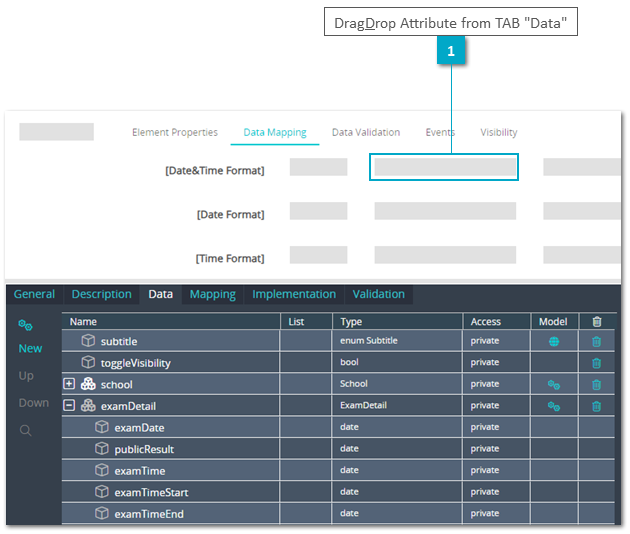
Task: Open the Events tab
Action: [440, 132]
